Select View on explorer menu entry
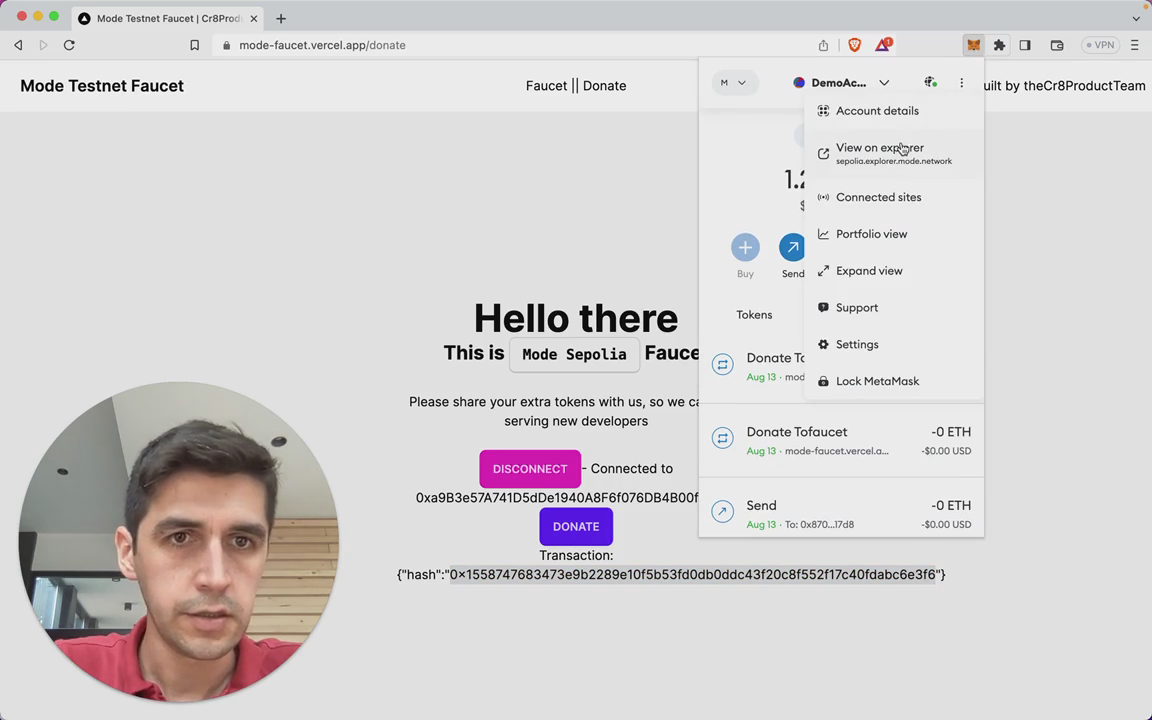 tap(893, 154)
